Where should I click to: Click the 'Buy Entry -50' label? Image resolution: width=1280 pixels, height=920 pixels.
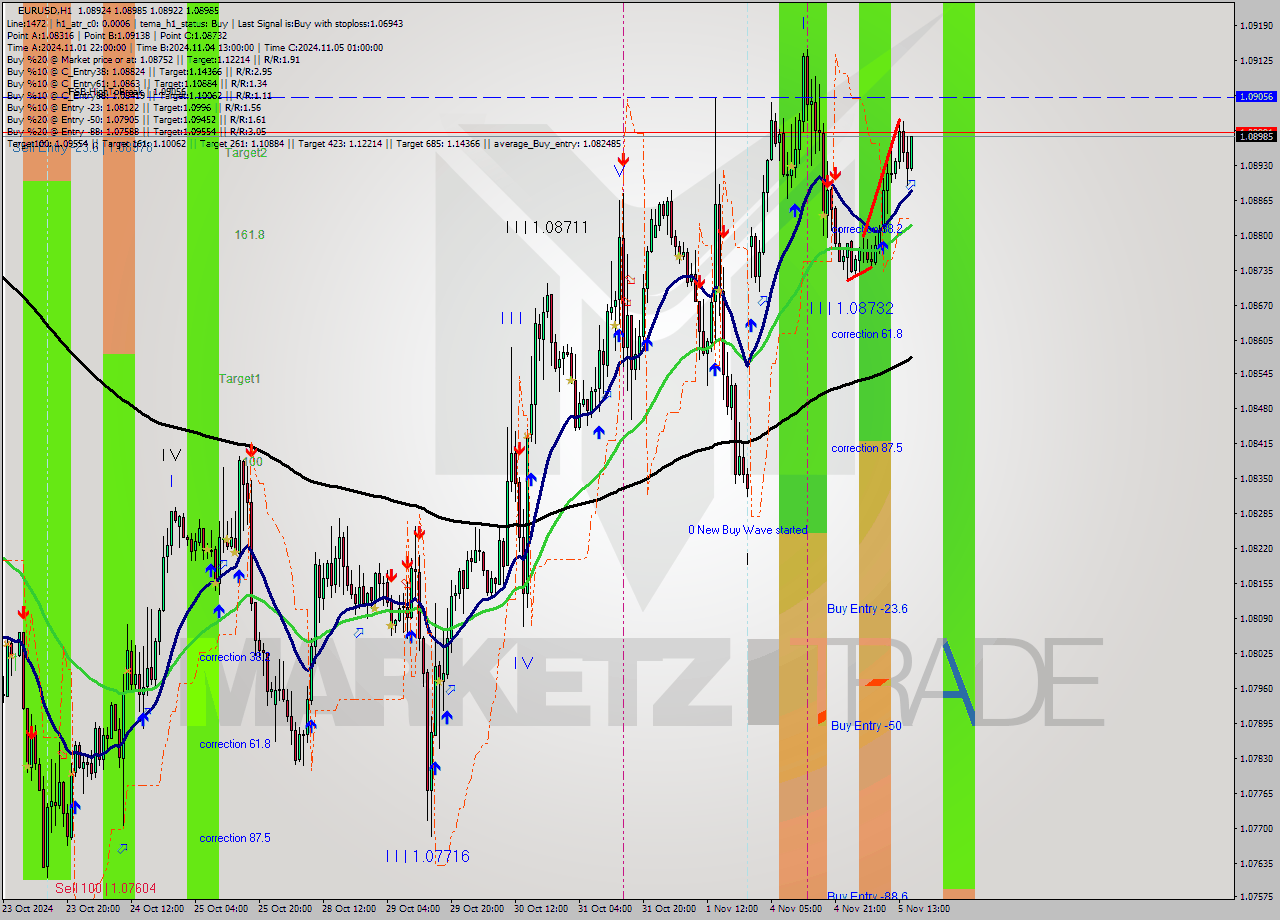(866, 726)
